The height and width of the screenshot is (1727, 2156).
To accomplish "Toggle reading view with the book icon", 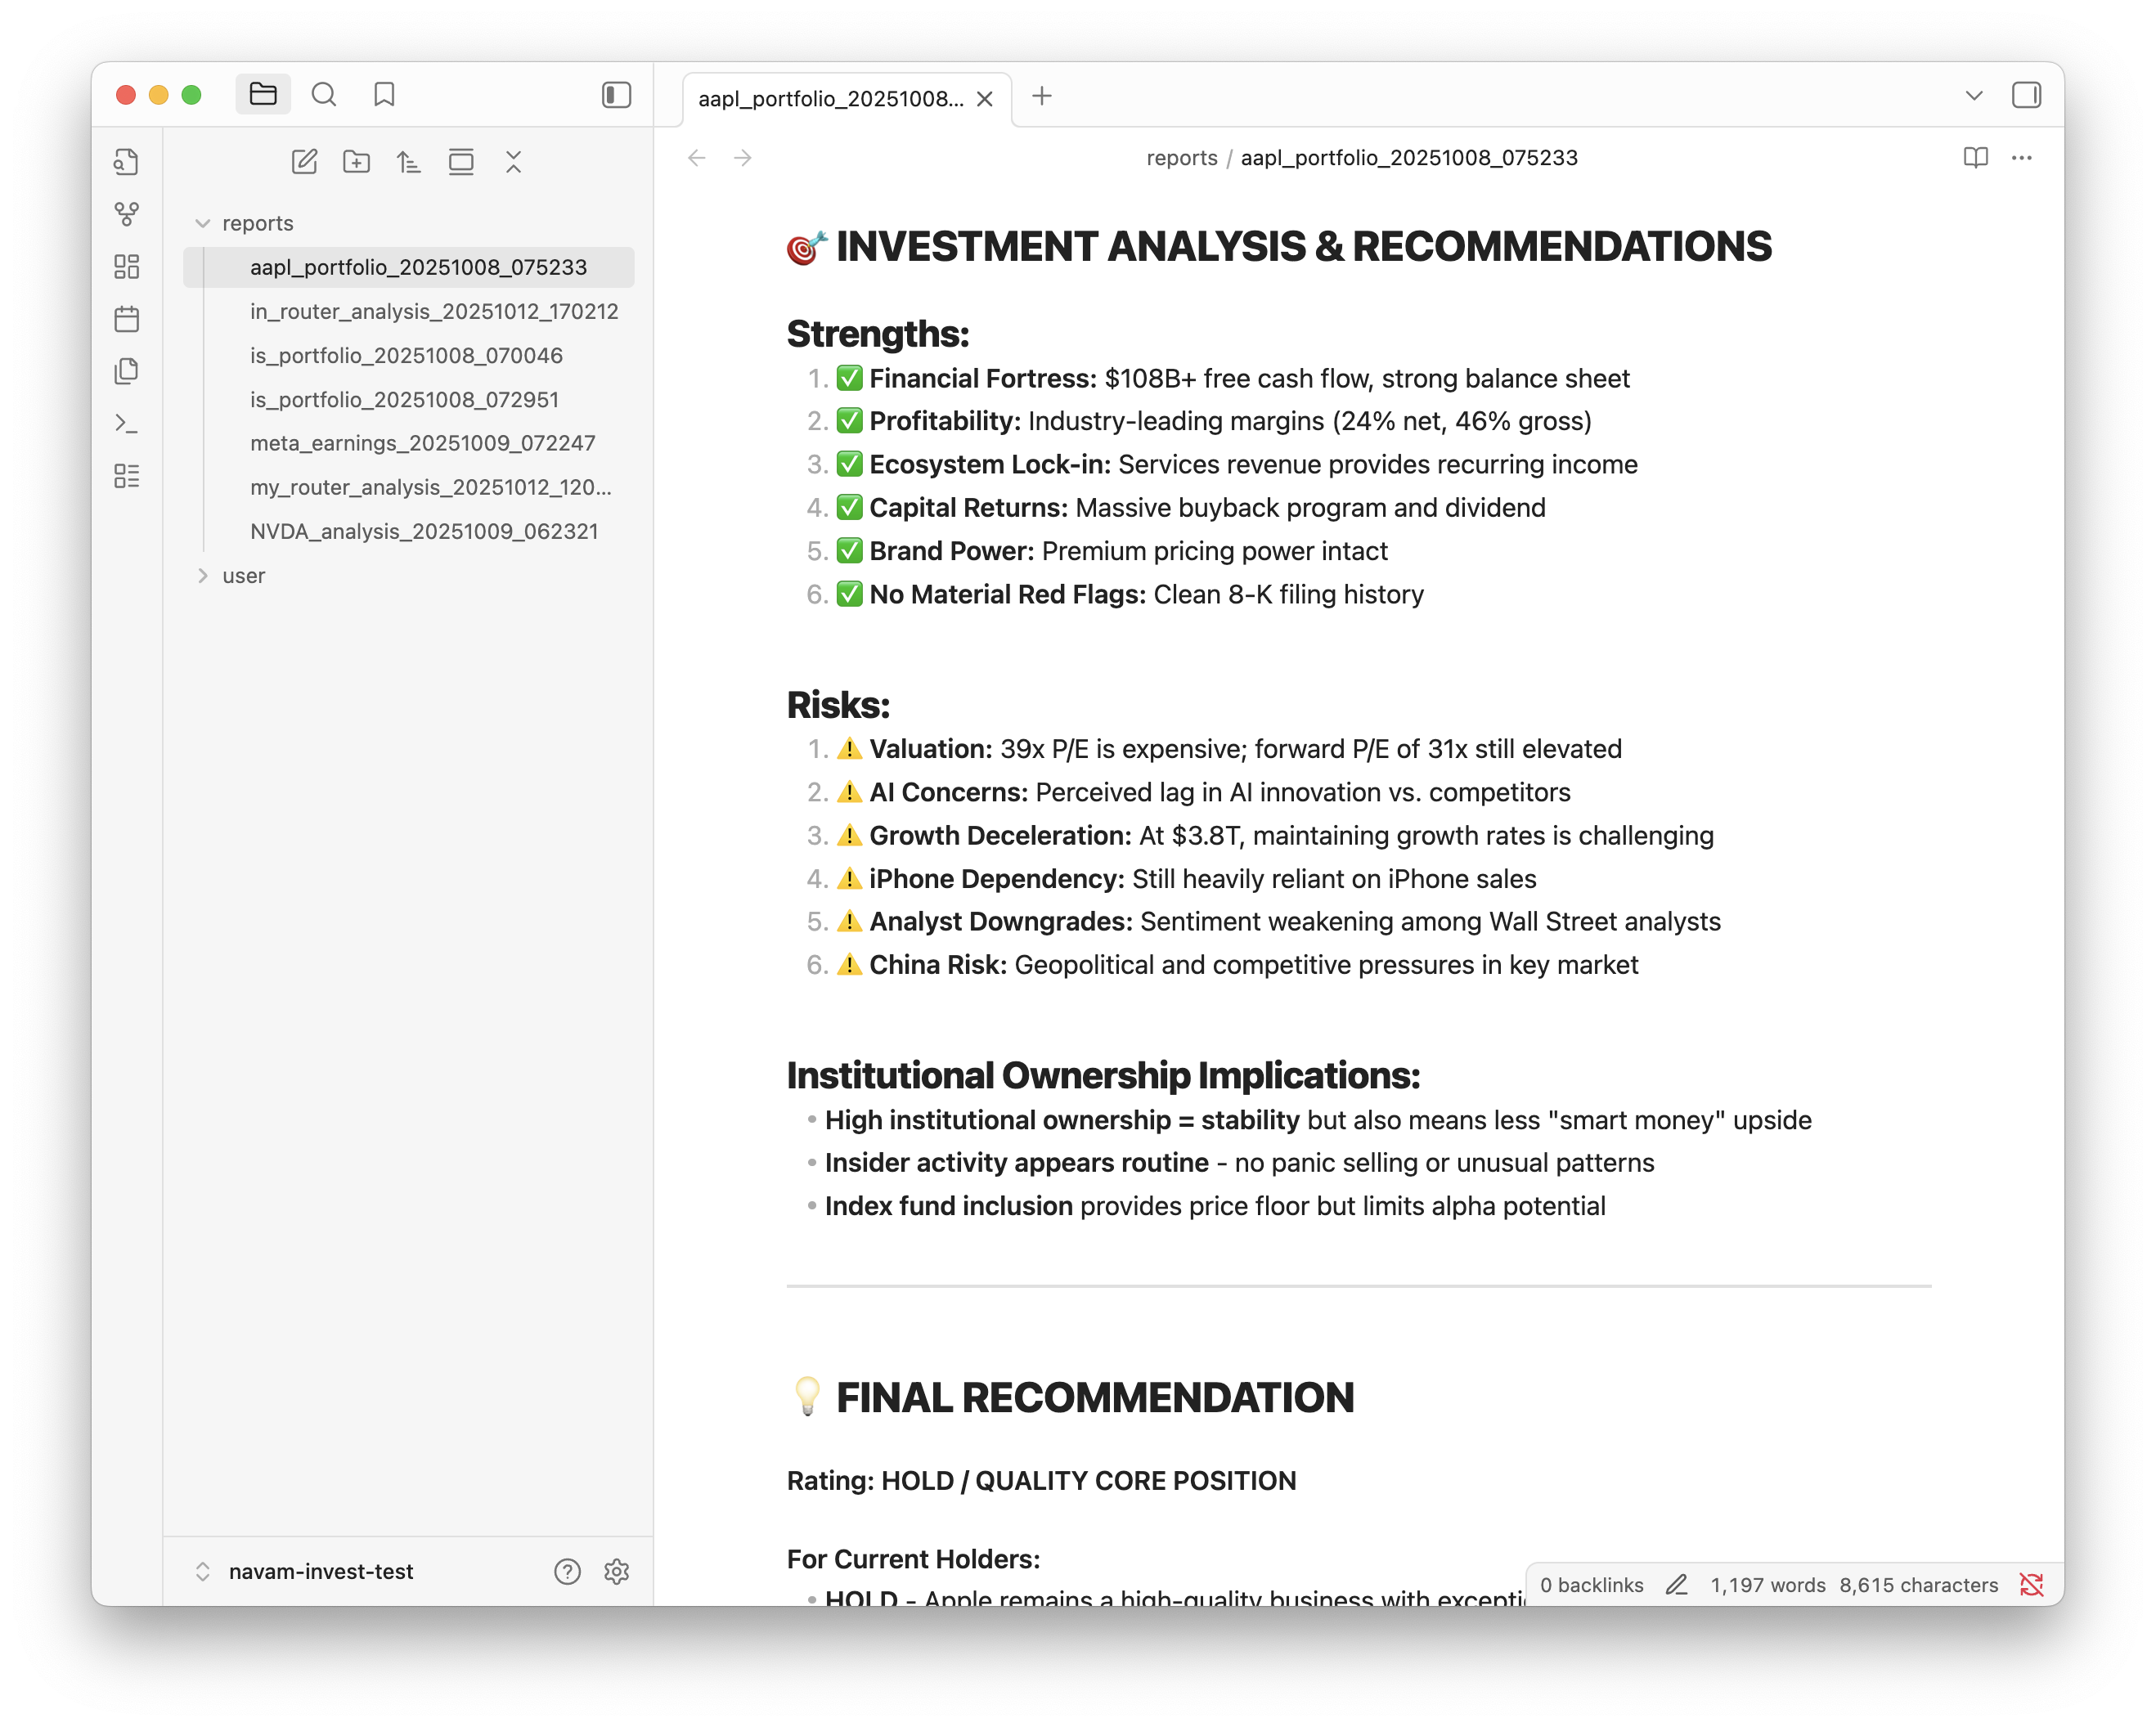I will 1975,157.
